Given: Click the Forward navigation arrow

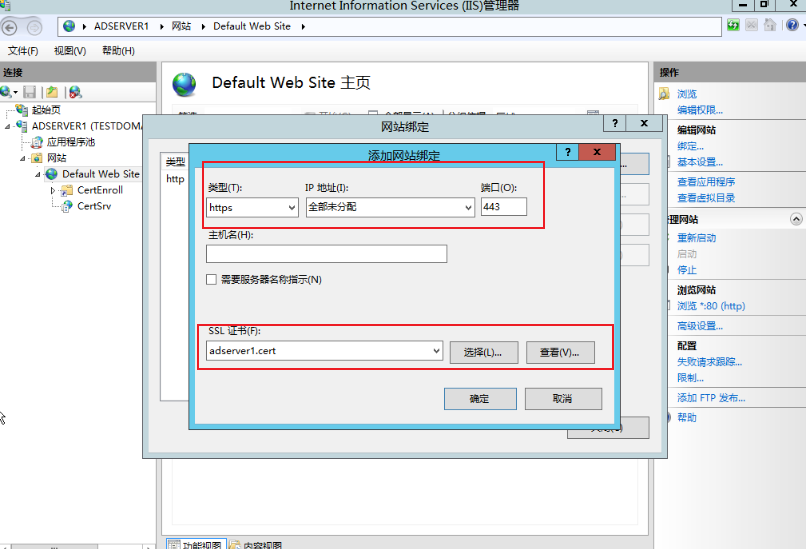Looking at the screenshot, I should (34, 27).
